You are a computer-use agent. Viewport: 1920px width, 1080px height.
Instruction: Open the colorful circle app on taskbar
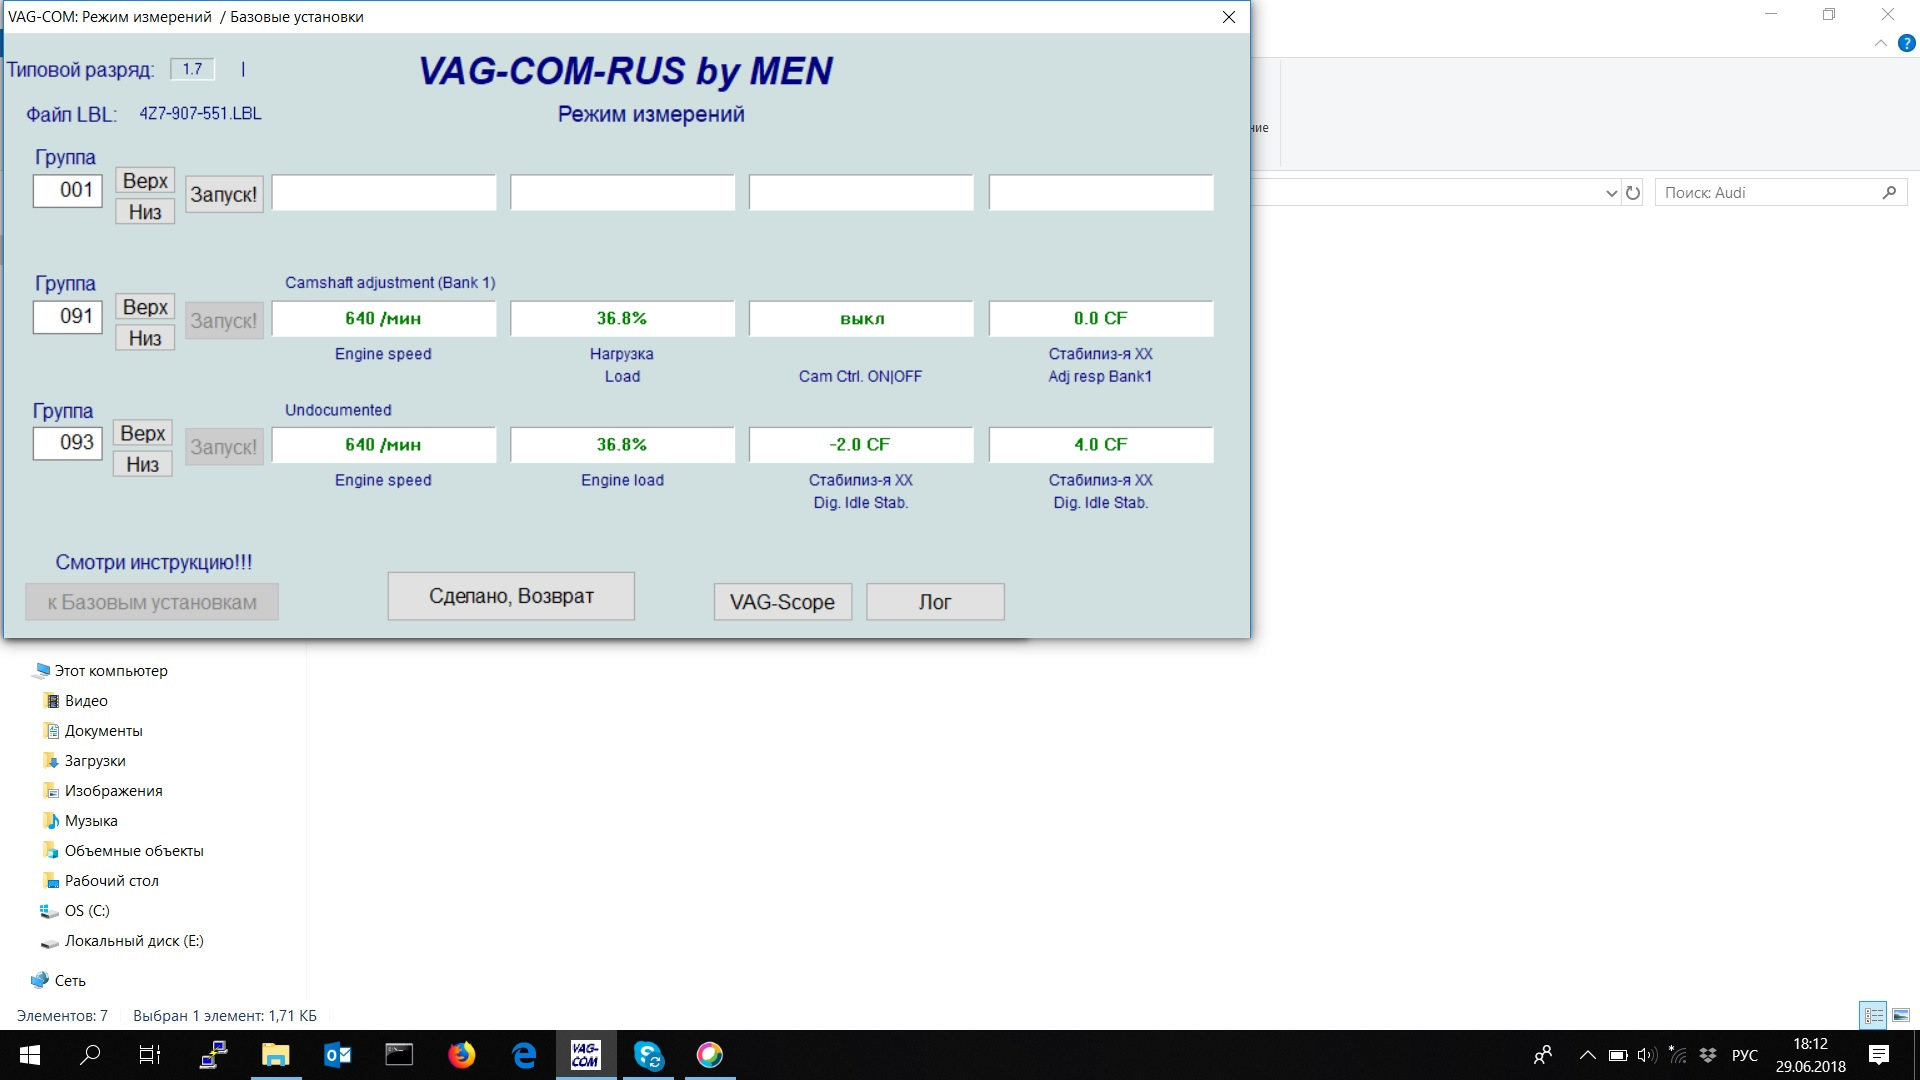710,1055
